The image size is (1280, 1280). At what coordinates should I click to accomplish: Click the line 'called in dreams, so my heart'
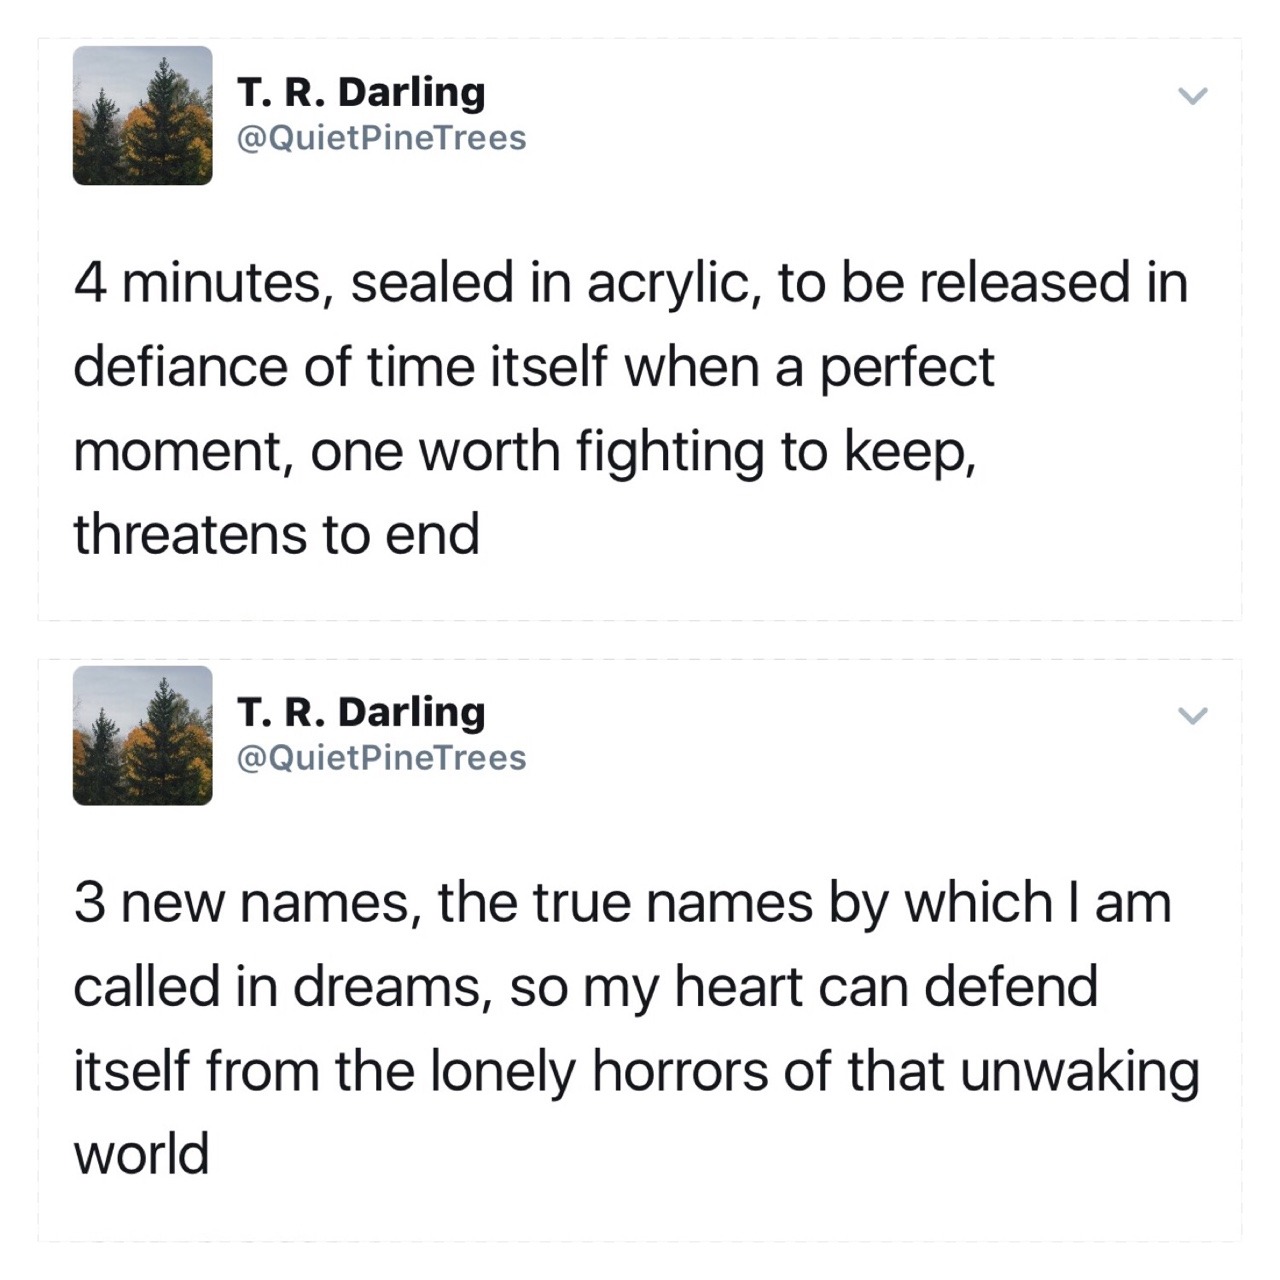(585, 986)
